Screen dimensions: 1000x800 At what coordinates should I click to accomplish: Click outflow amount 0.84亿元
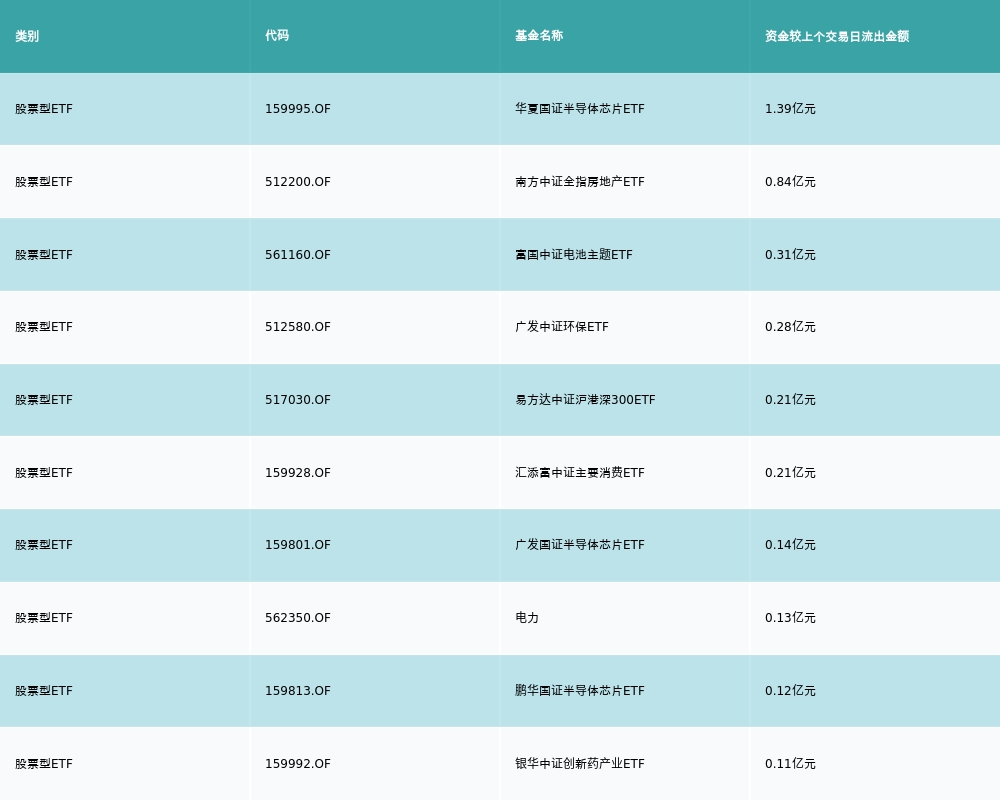click(790, 182)
